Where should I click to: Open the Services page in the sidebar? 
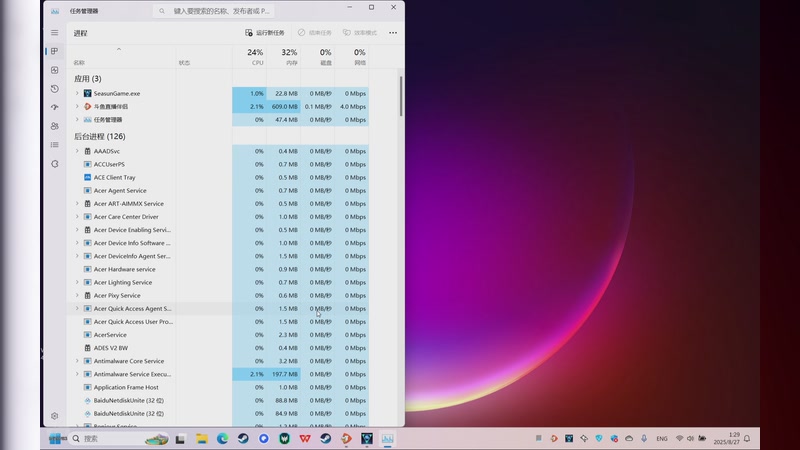click(x=55, y=164)
